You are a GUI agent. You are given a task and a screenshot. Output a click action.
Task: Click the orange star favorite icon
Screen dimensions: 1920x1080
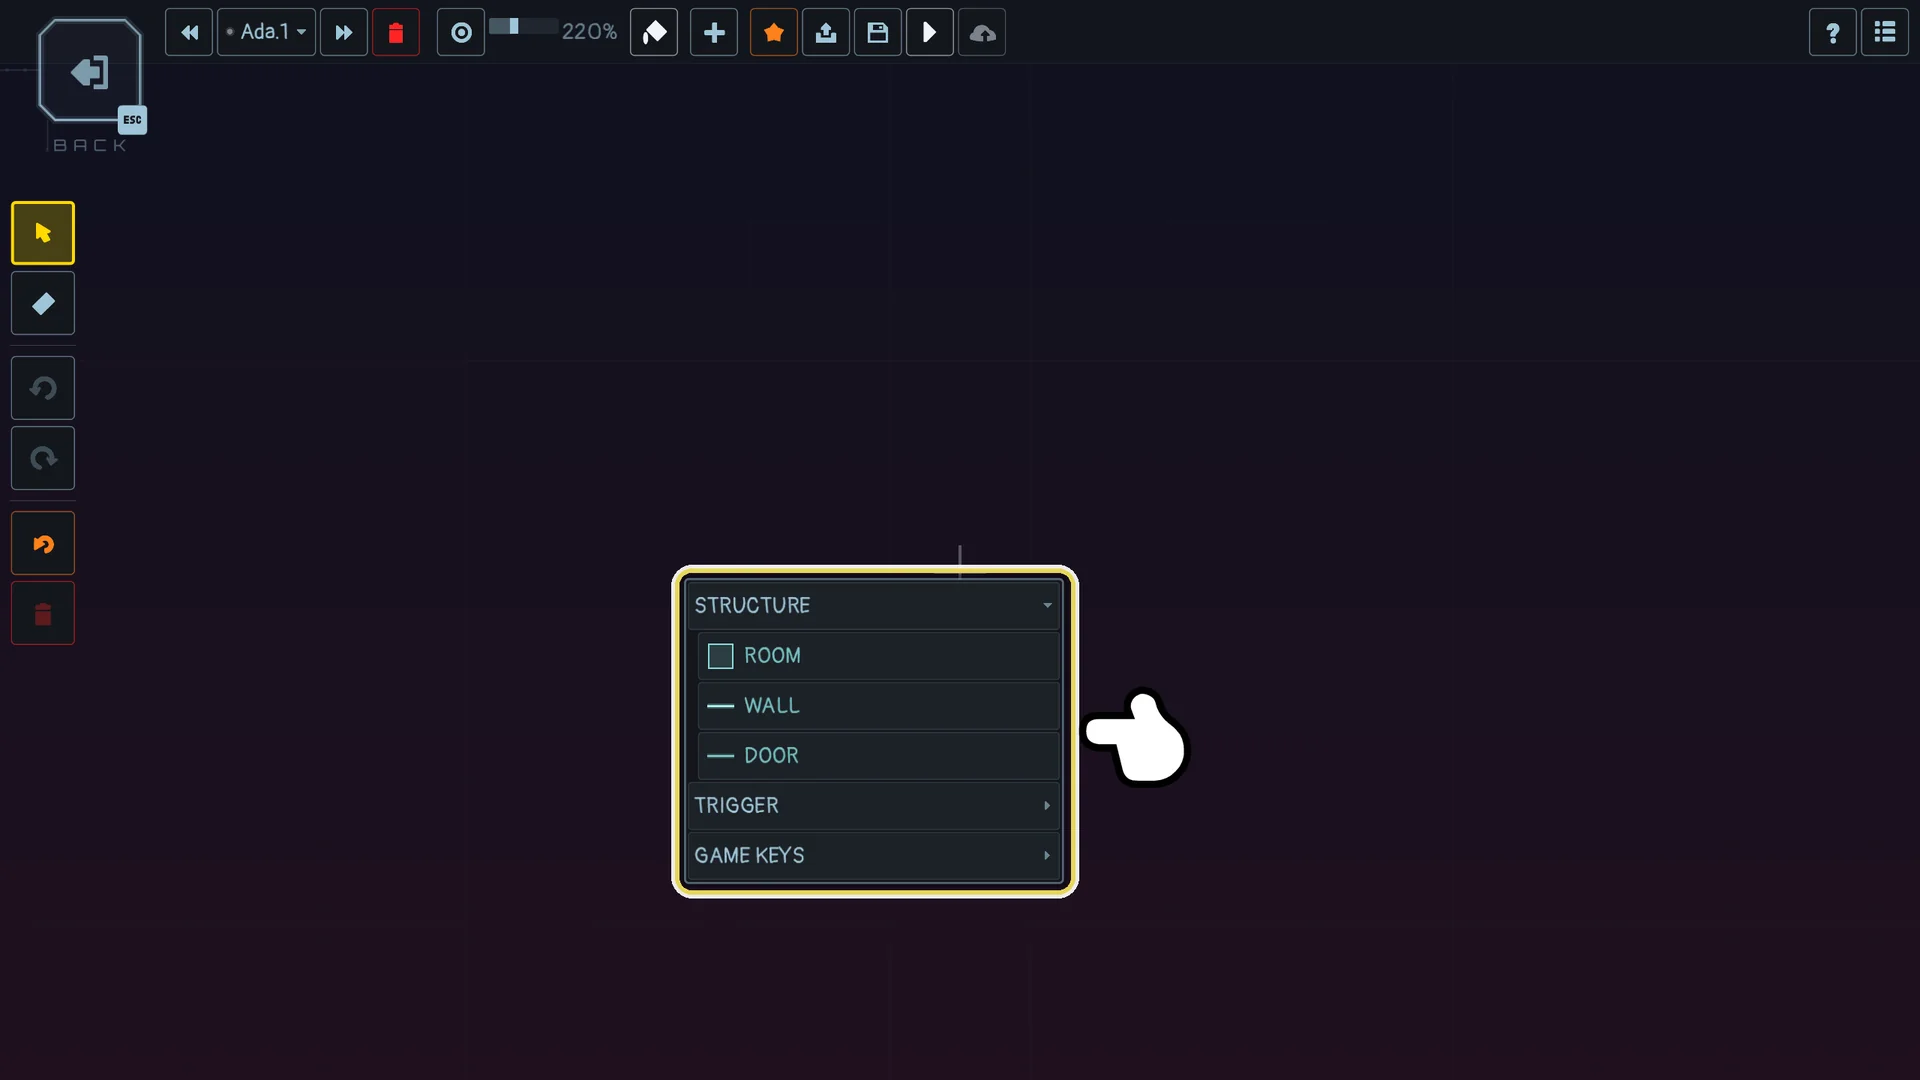point(774,32)
